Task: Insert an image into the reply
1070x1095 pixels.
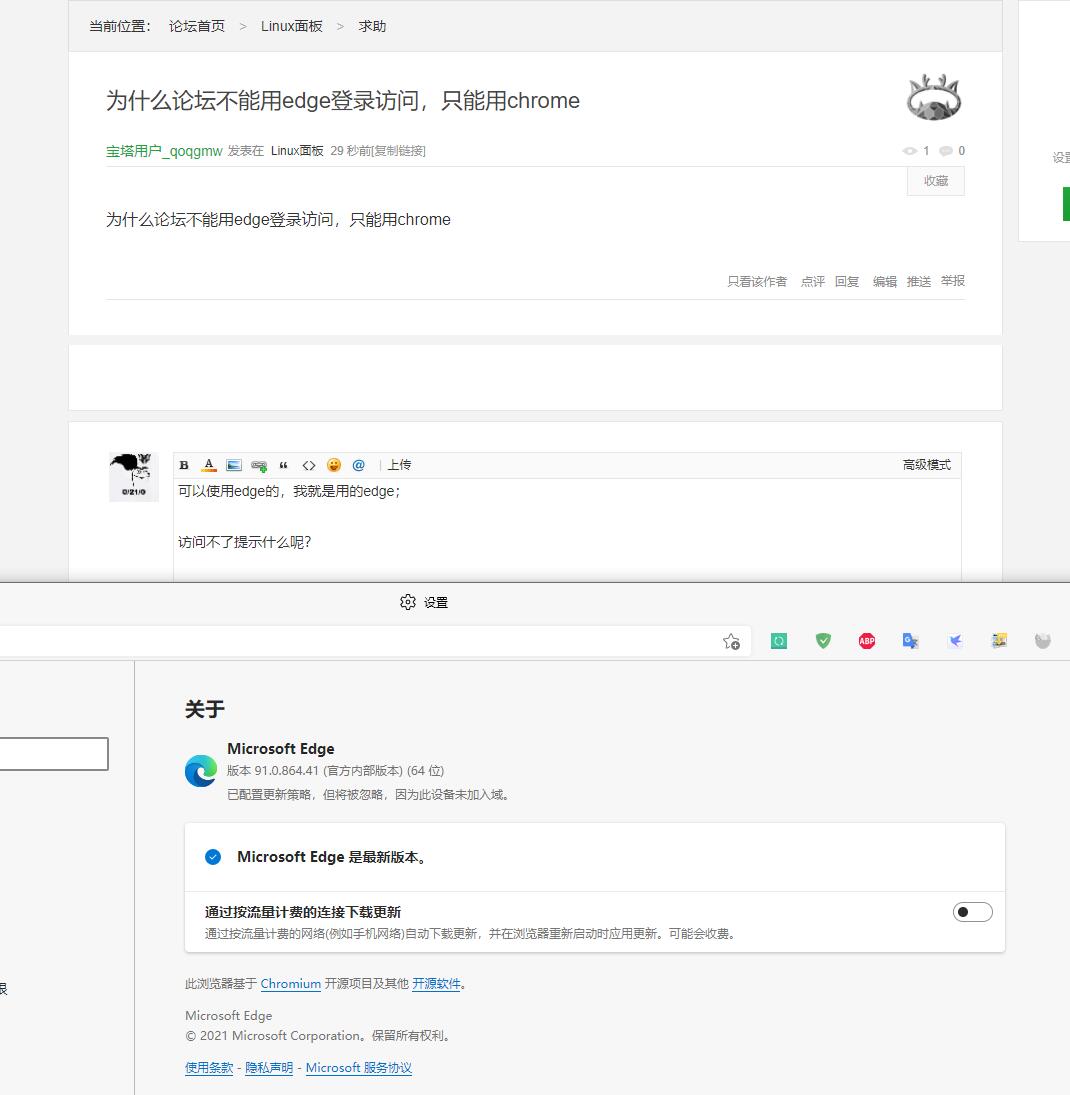Action: tap(234, 465)
